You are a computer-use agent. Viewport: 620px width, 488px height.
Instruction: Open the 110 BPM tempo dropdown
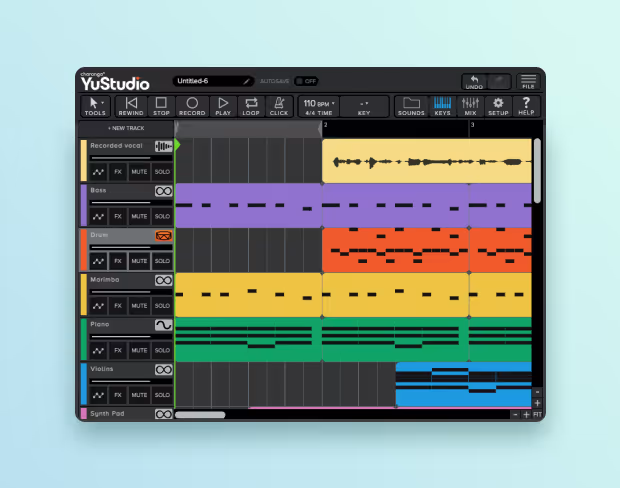pos(319,106)
